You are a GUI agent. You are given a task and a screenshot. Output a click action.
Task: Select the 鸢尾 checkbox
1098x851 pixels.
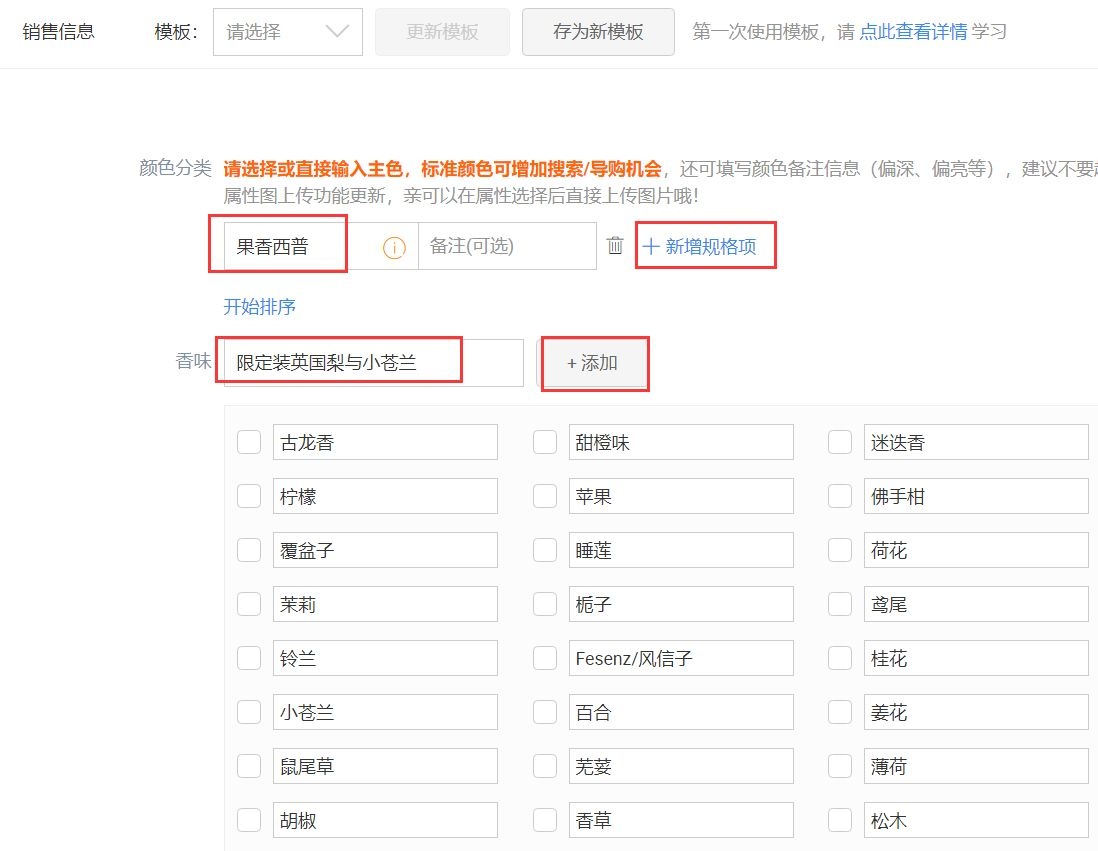click(840, 604)
